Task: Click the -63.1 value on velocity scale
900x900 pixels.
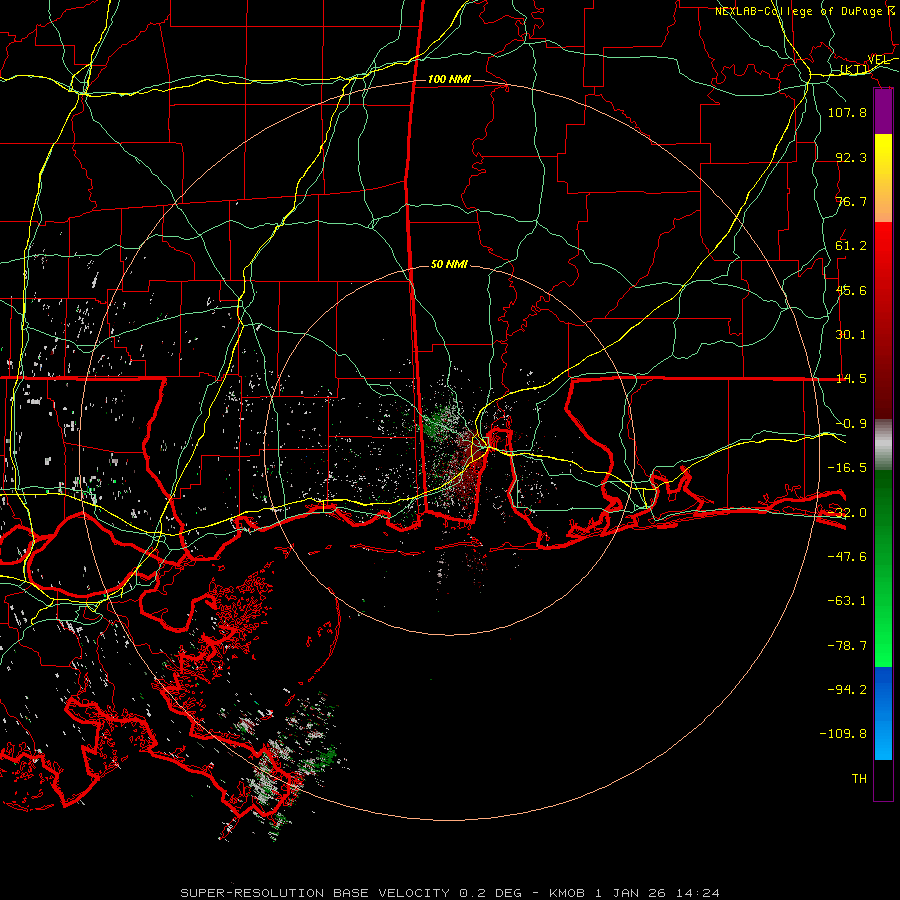Action: [x=847, y=601]
